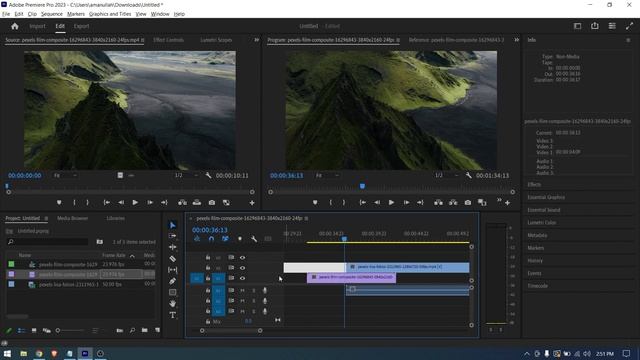The width and height of the screenshot is (640, 360).
Task: Create new bin in Project panel
Action: point(144,330)
